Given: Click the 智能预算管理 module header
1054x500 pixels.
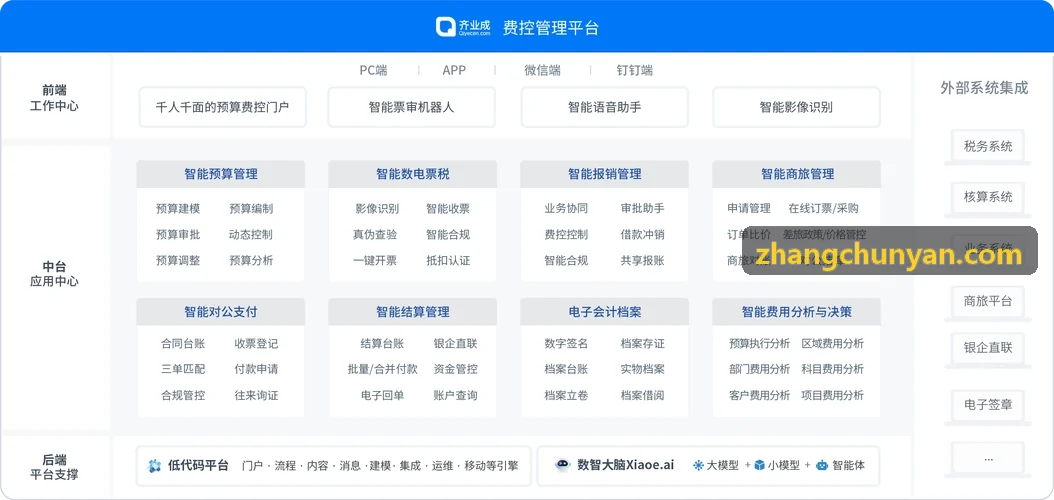Looking at the screenshot, I should (x=220, y=174).
